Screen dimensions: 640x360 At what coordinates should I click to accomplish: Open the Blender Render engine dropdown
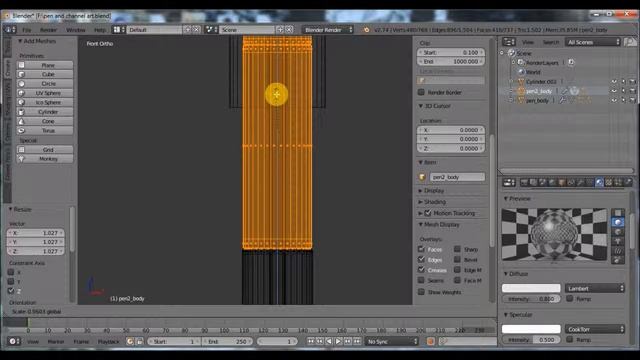tap(328, 30)
